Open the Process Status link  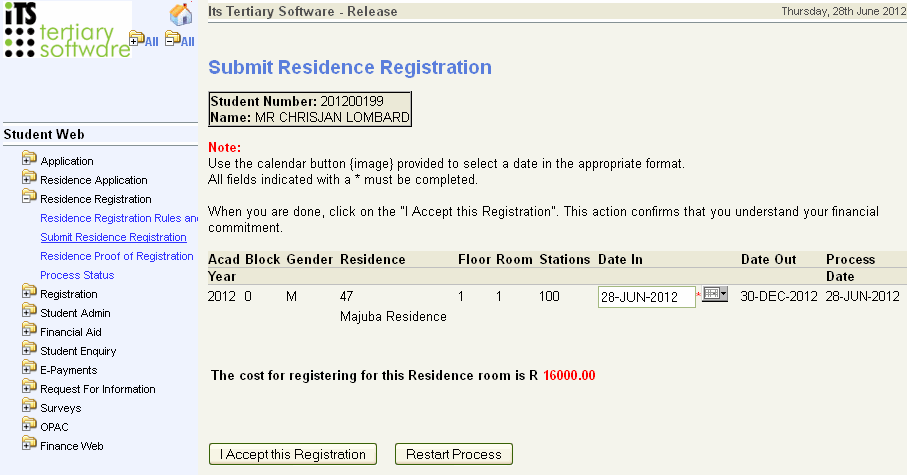click(x=77, y=275)
